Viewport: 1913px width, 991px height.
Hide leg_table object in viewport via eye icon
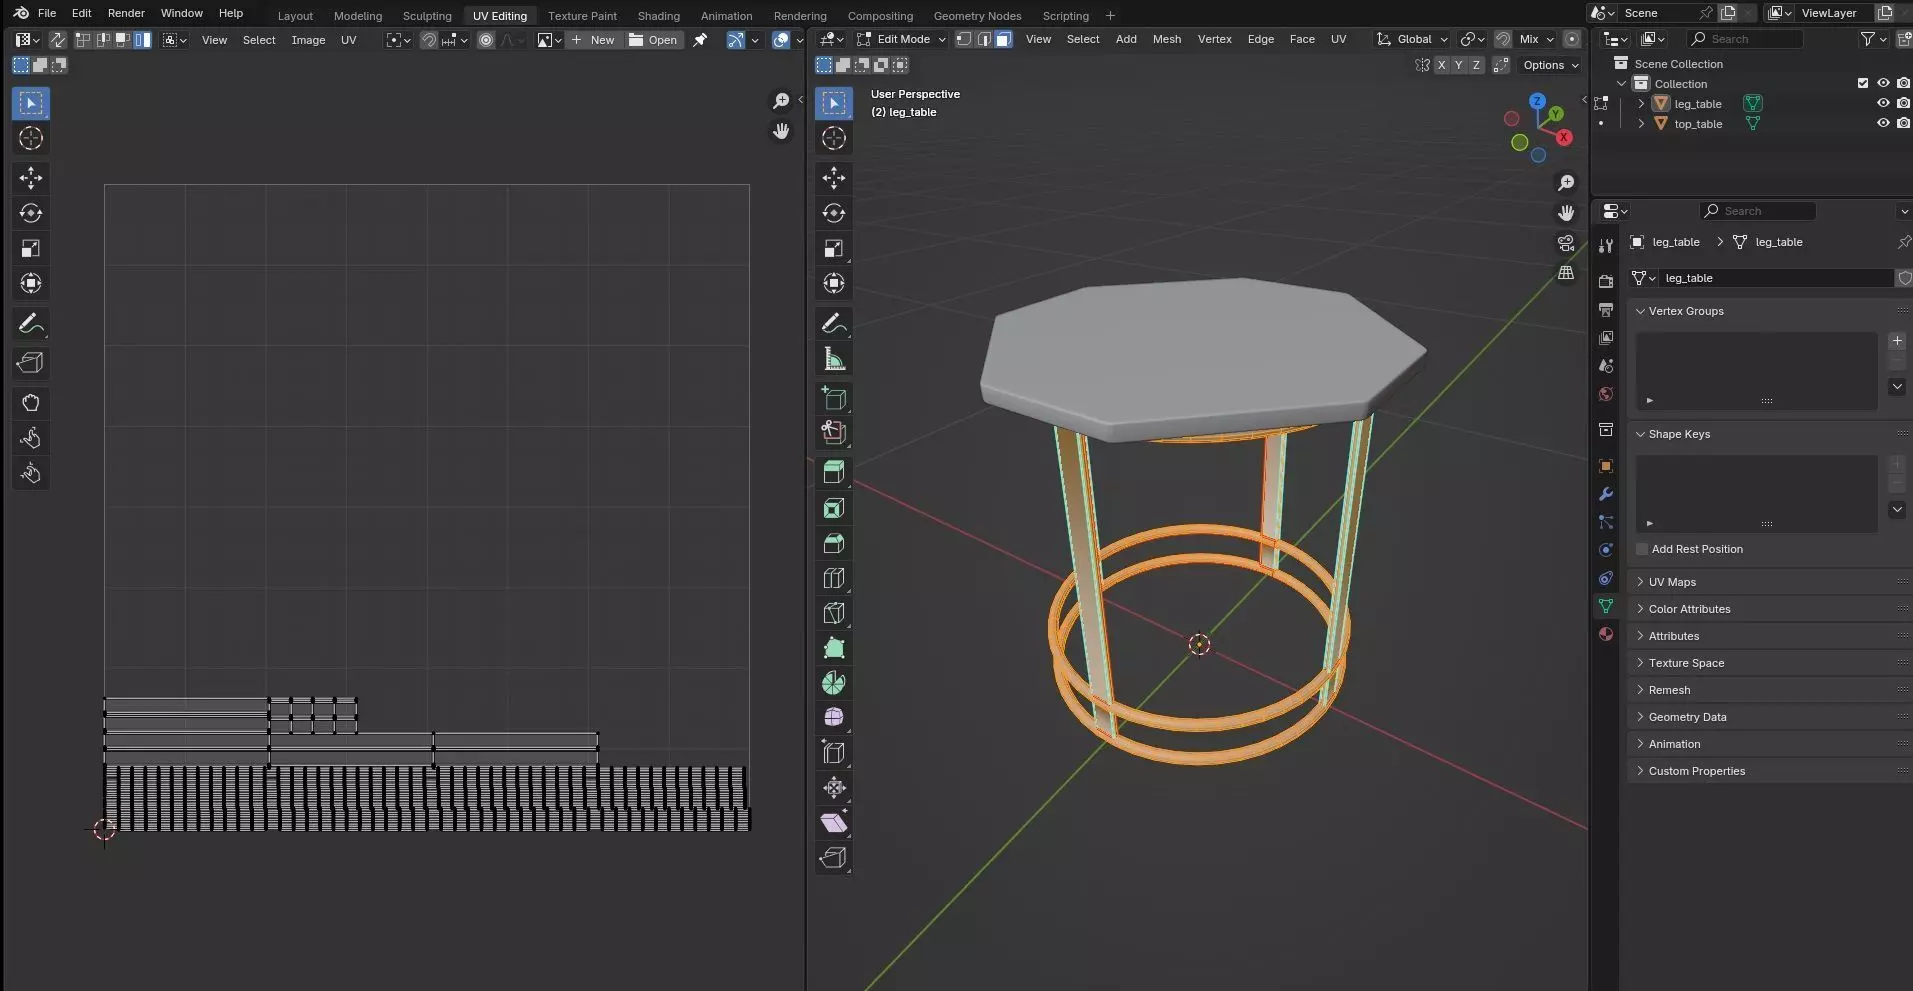click(x=1883, y=103)
